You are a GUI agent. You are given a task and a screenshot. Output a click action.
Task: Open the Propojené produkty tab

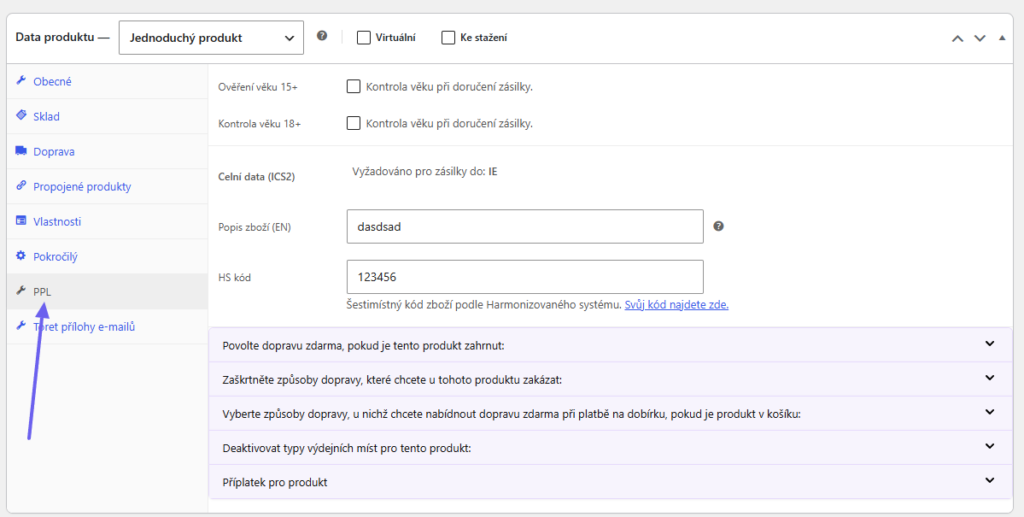[108, 186]
